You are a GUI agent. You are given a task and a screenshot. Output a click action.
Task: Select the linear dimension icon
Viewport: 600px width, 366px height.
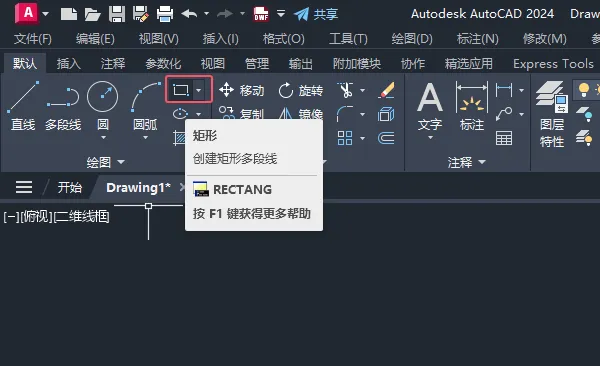tap(504, 90)
